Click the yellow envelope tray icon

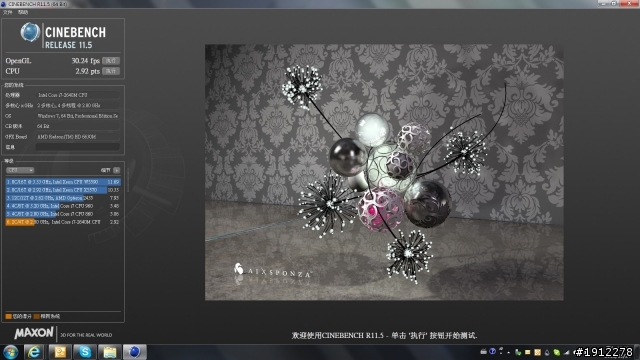(527, 352)
